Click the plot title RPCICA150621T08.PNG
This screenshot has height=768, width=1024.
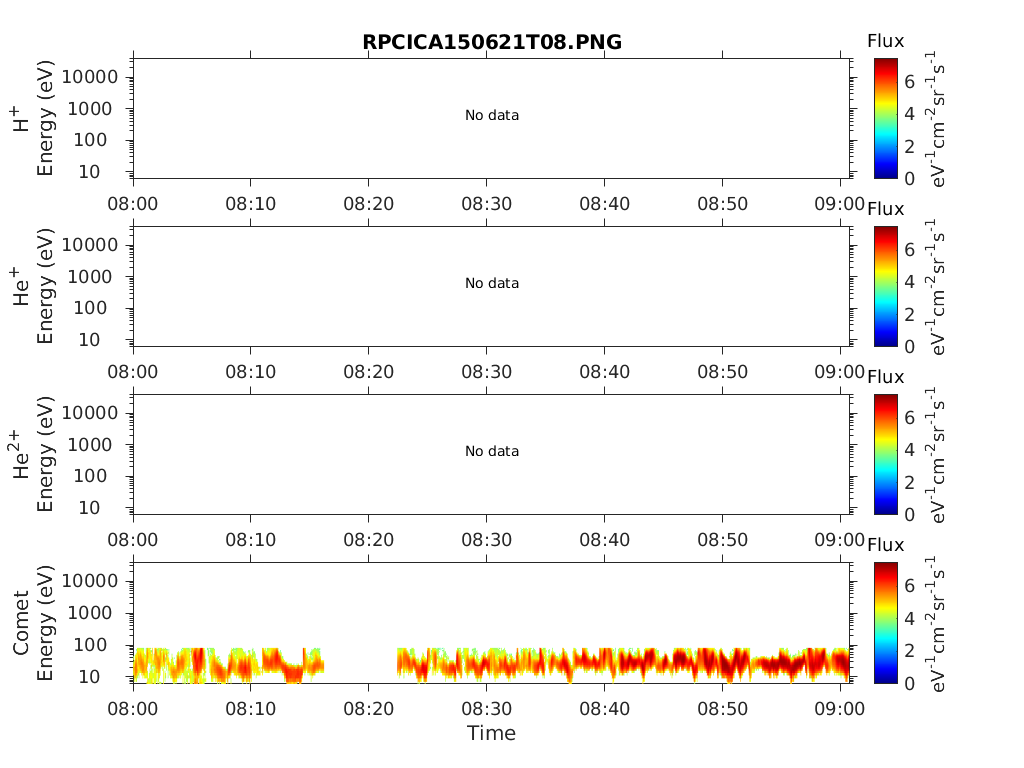(492, 42)
